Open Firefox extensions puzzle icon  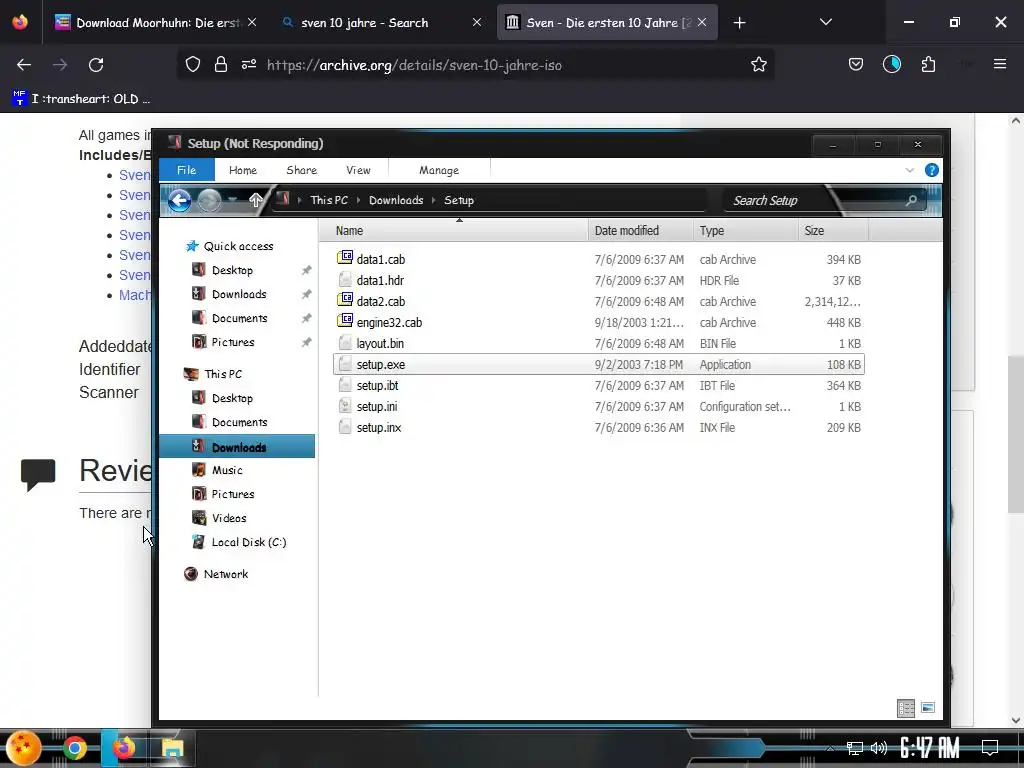click(928, 65)
